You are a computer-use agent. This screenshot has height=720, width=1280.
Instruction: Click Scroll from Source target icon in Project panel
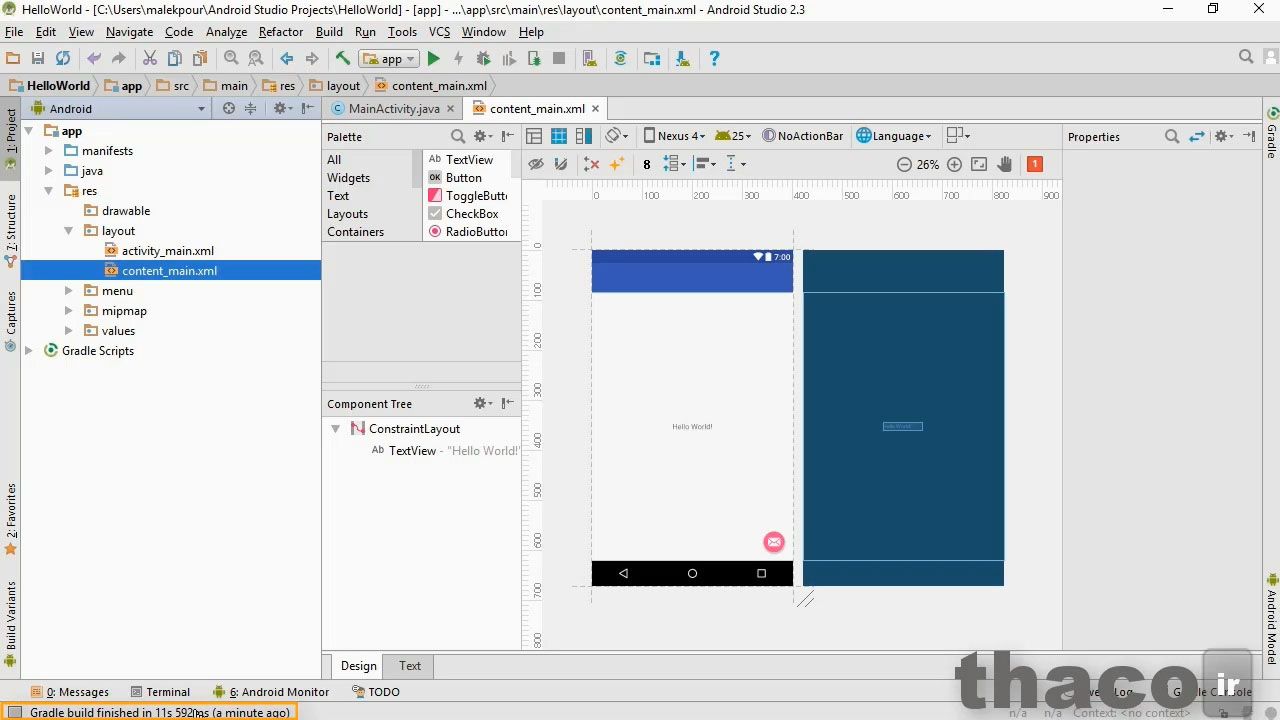click(x=229, y=109)
